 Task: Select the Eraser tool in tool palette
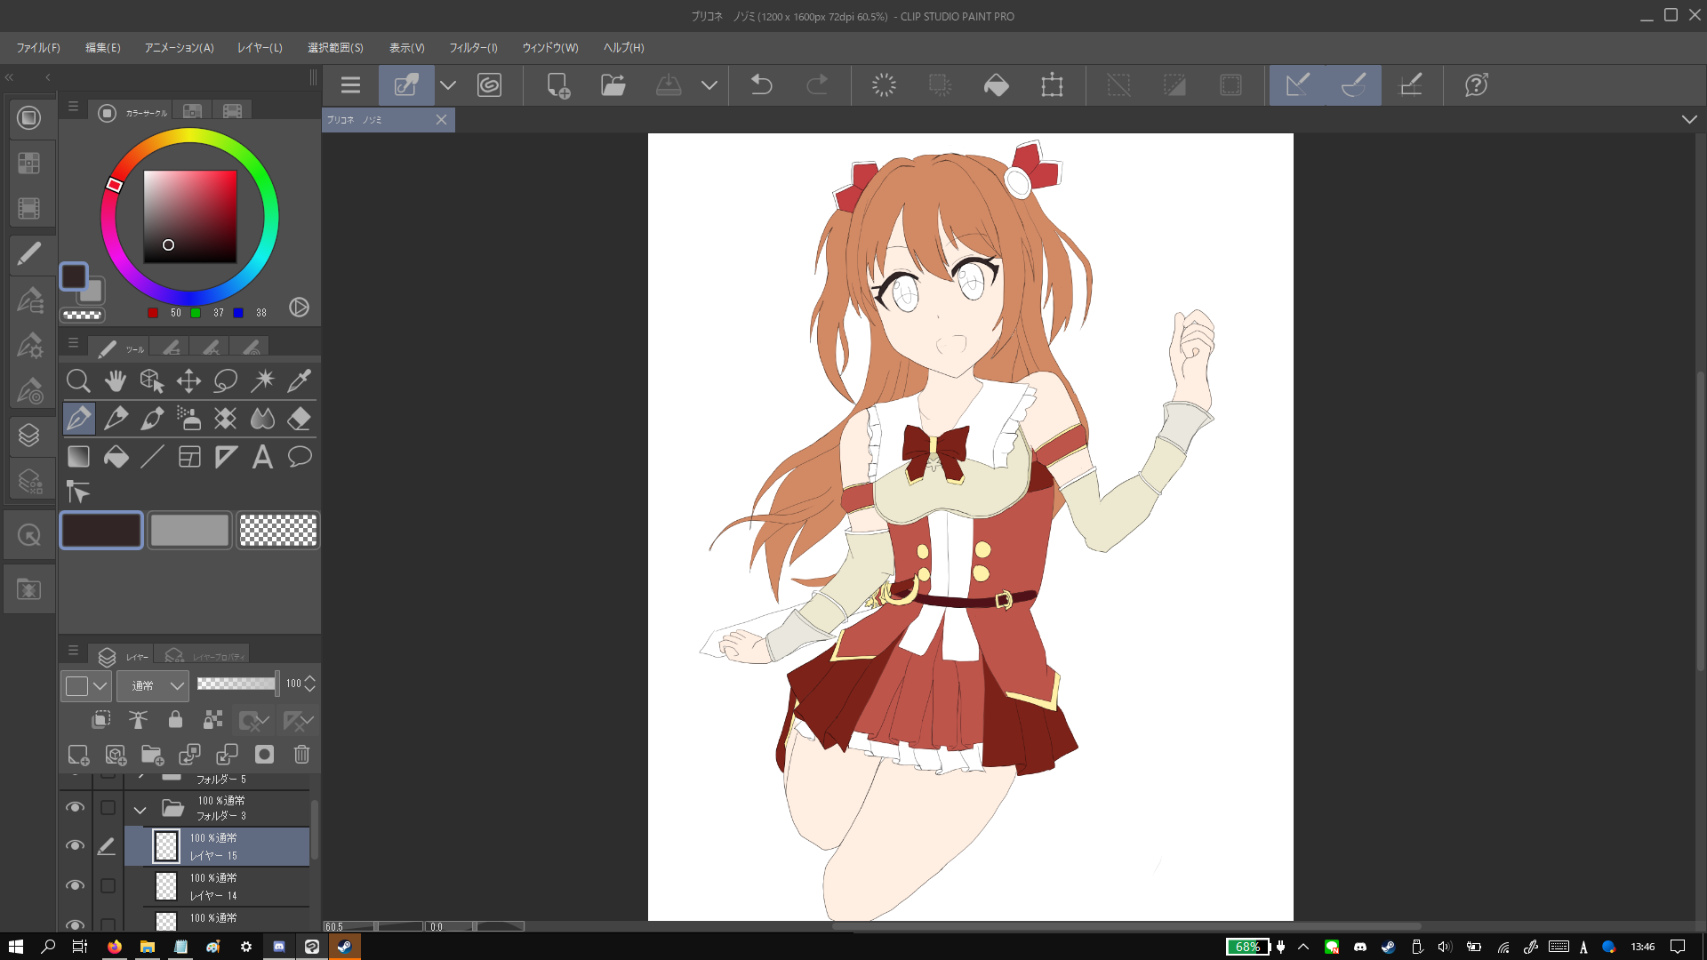(299, 419)
